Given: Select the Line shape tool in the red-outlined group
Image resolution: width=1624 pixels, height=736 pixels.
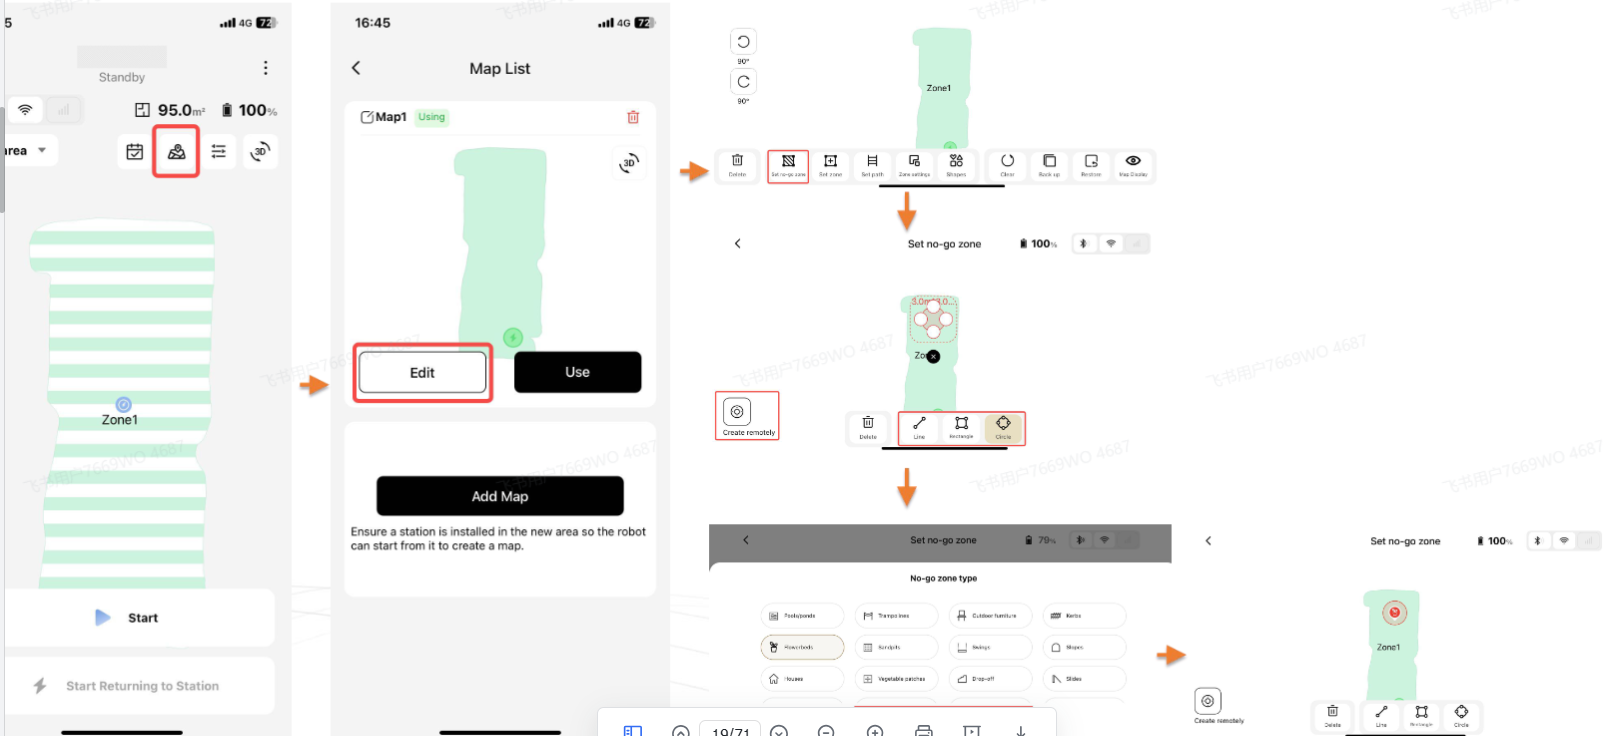Looking at the screenshot, I should tap(919, 428).
